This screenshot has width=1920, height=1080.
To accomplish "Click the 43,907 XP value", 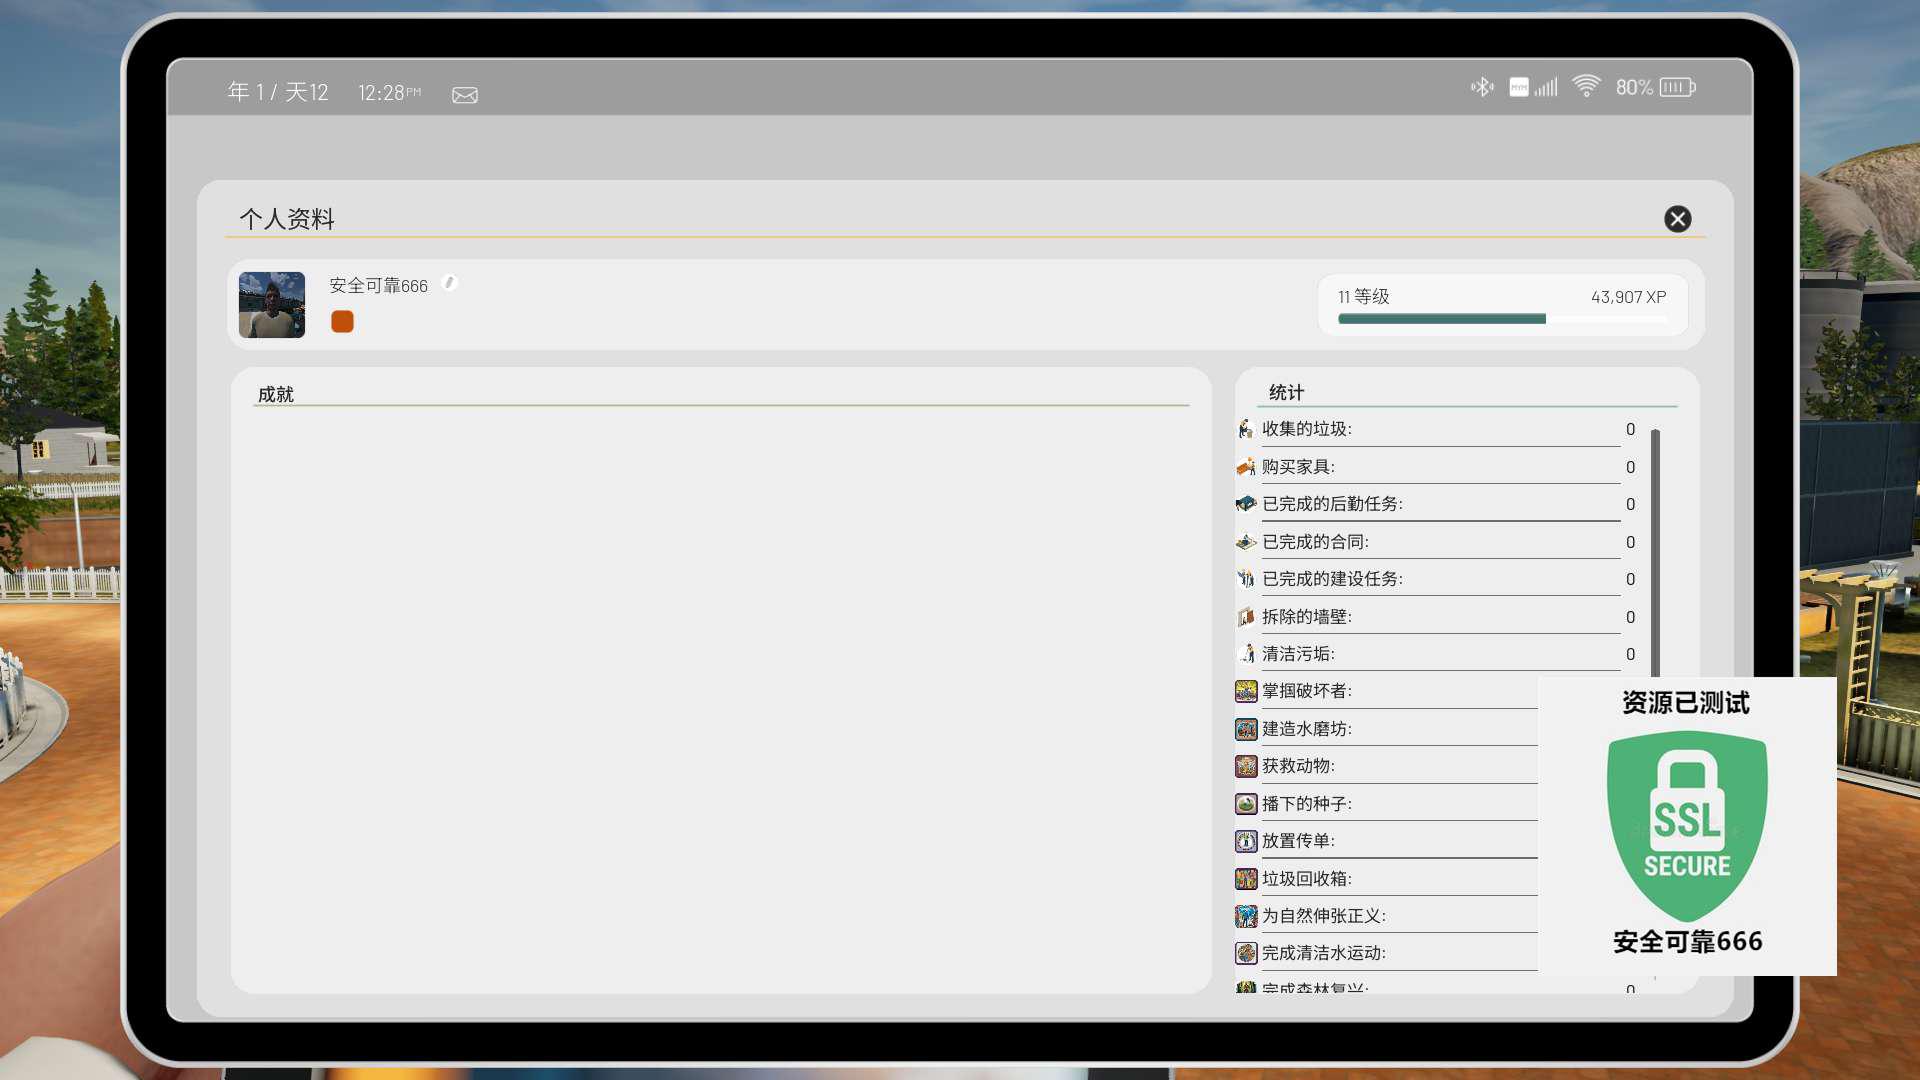I will 1628,297.
